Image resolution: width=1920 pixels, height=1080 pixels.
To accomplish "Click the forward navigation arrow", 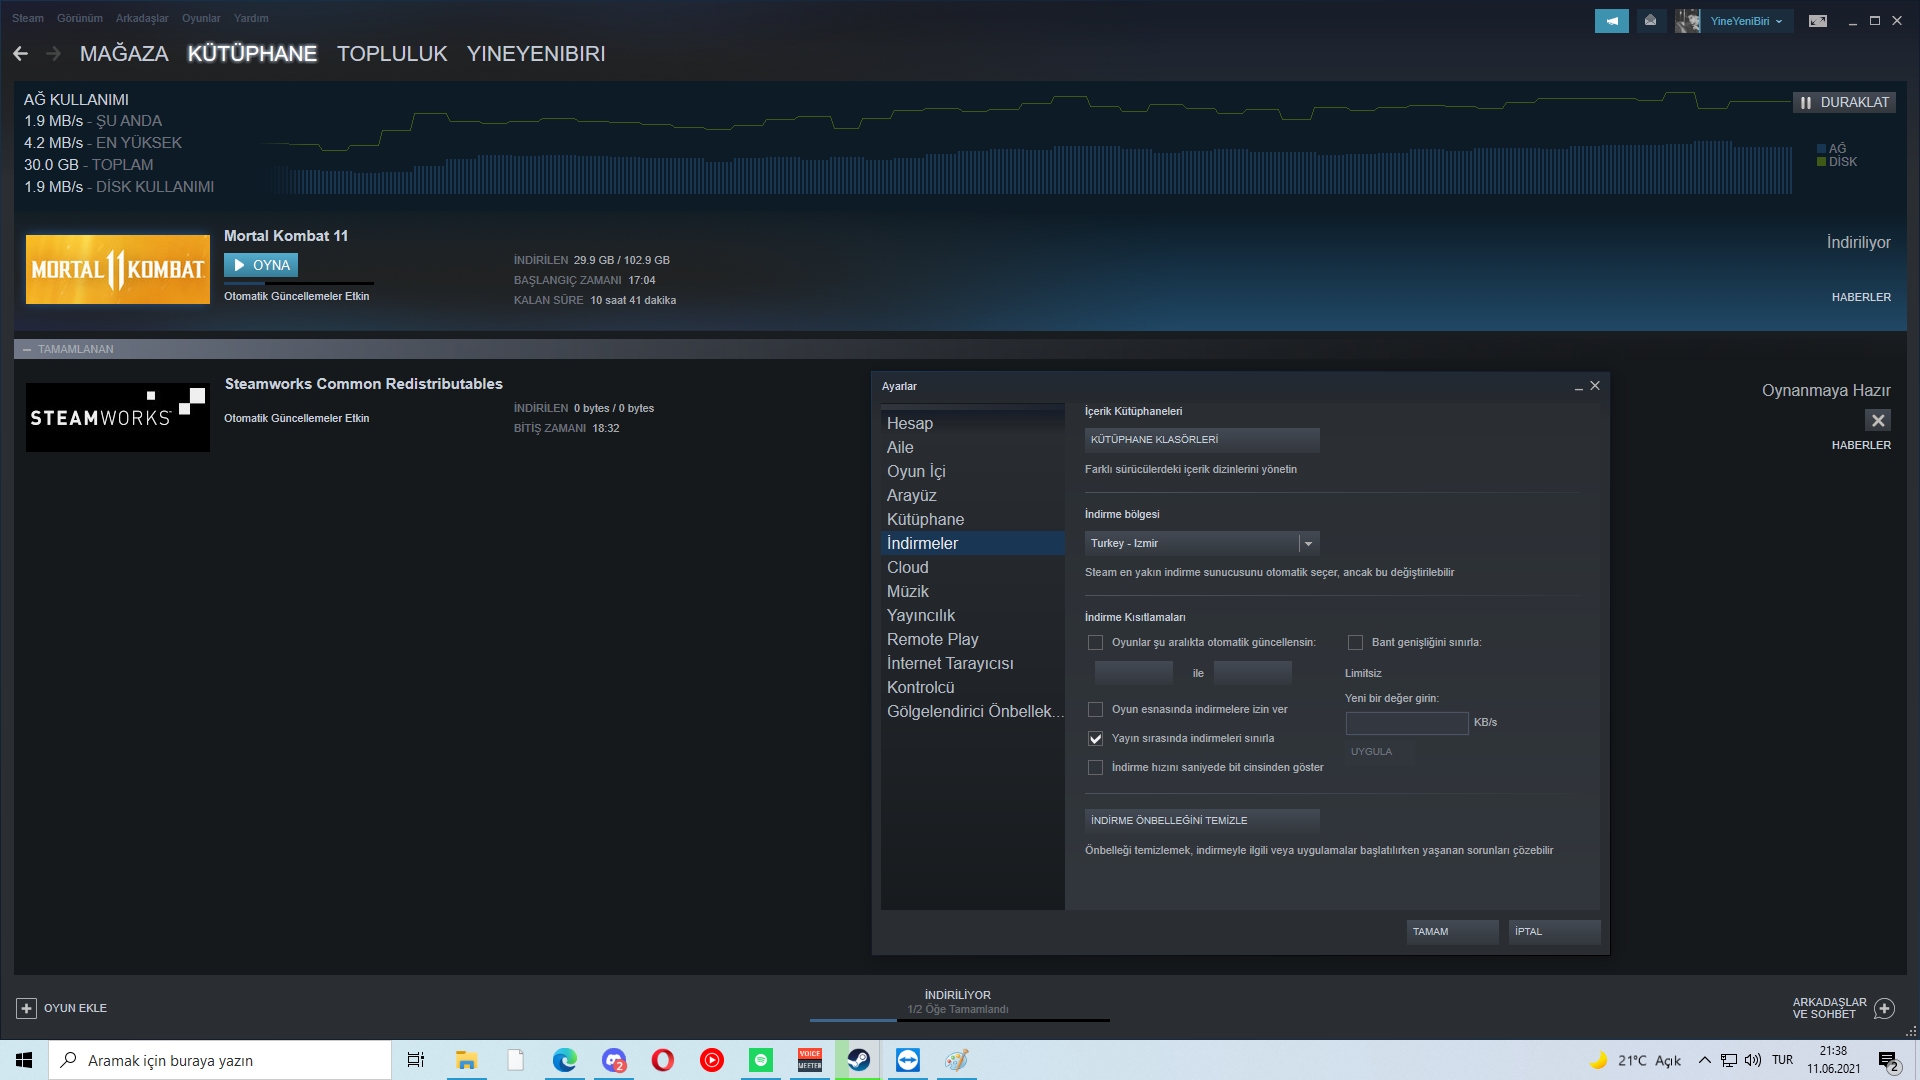I will (x=54, y=54).
